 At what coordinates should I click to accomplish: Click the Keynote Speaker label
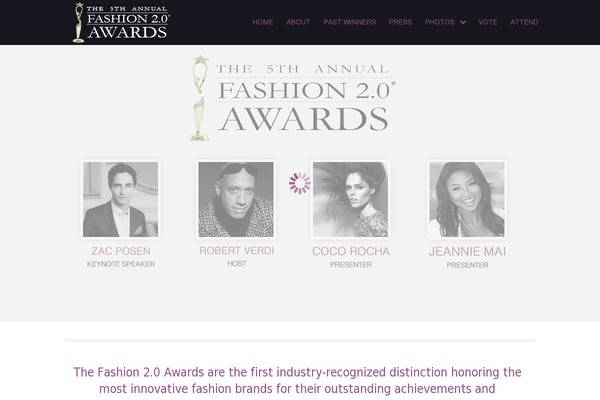121,264
